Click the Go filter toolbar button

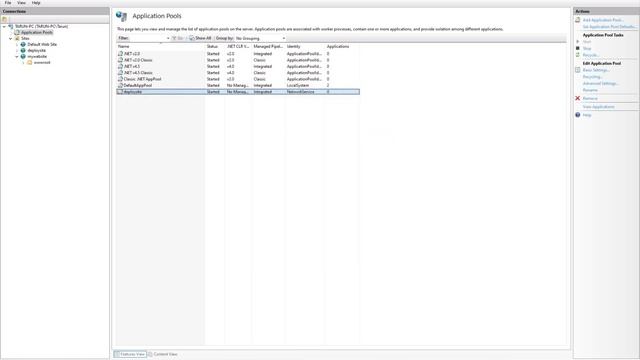[x=178, y=38]
